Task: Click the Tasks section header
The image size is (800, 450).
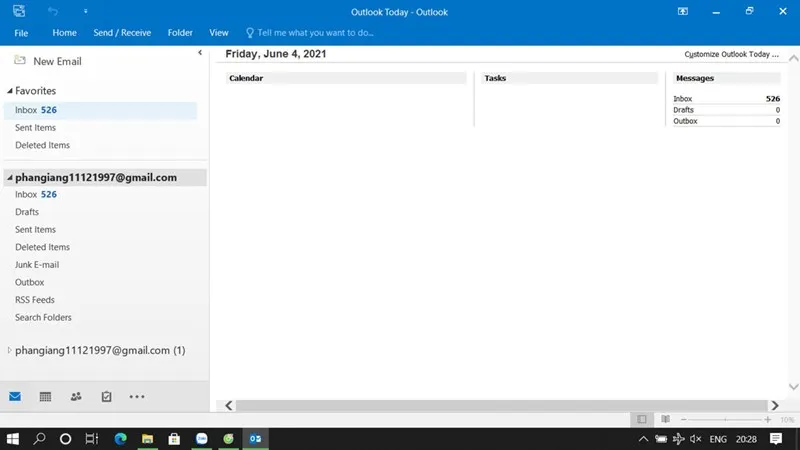Action: (x=570, y=78)
